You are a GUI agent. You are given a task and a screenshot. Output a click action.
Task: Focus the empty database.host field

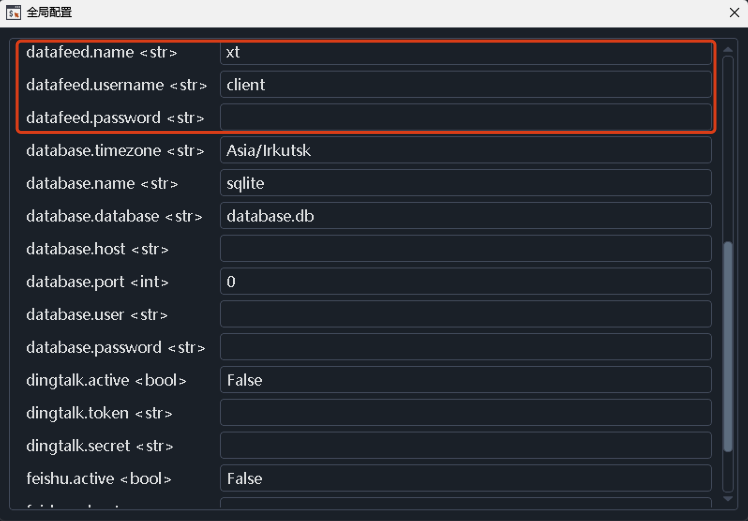click(x=466, y=249)
